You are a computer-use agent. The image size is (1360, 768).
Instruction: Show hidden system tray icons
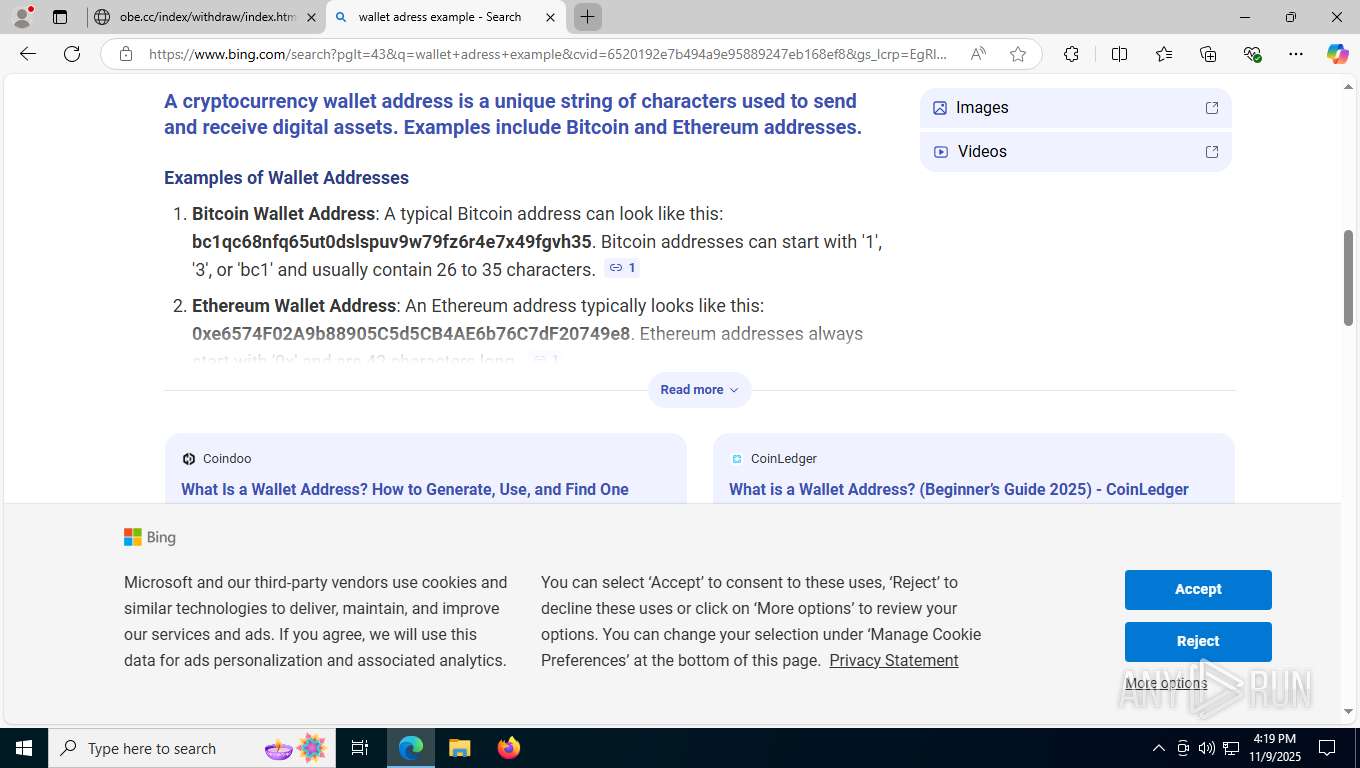(x=1158, y=748)
